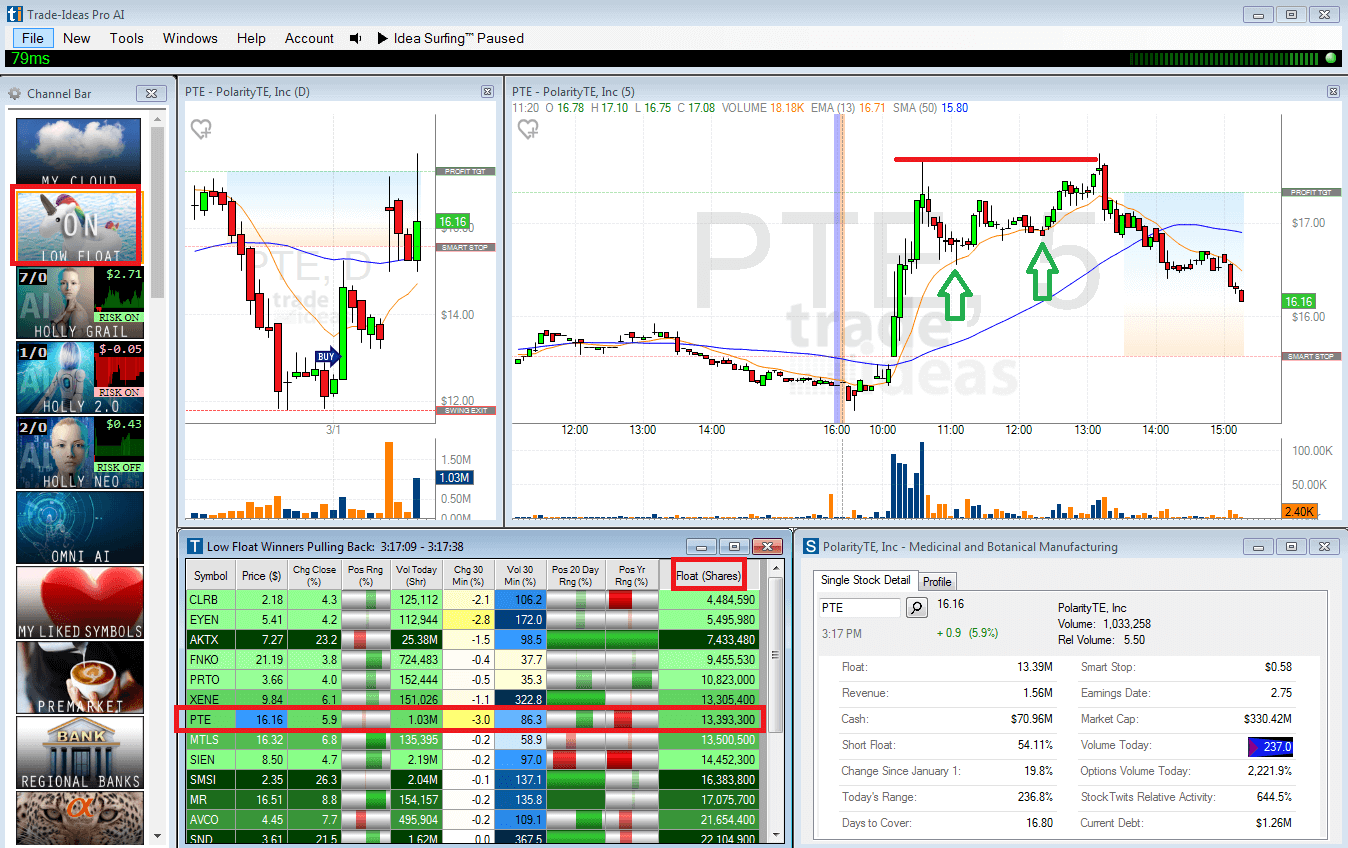Click the Channel Bar scroll down arrow
This screenshot has width=1348, height=848.
click(x=157, y=834)
